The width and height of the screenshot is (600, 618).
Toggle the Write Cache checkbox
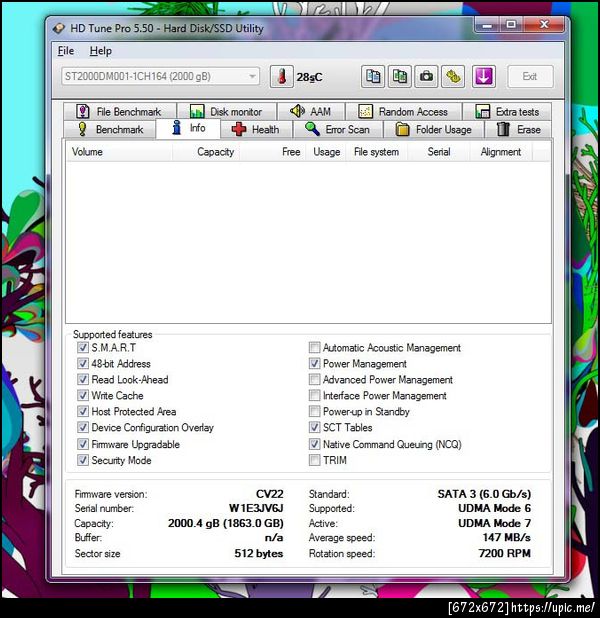[83, 395]
